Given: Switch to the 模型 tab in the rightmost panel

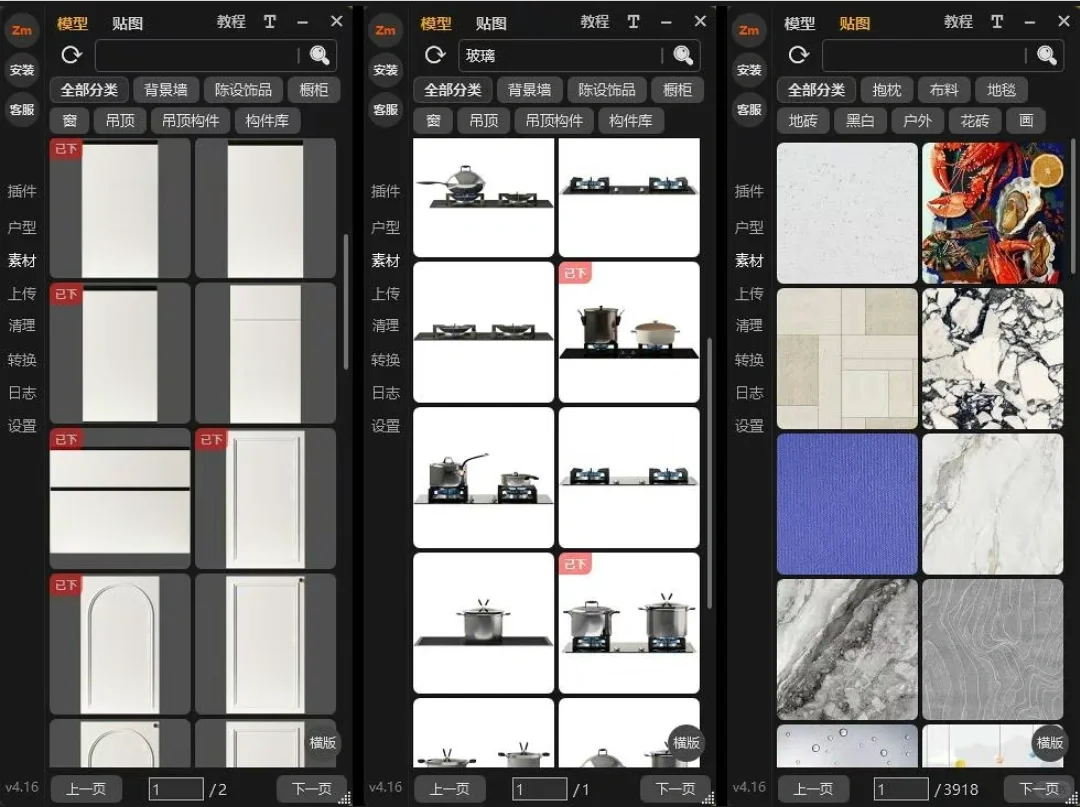Looking at the screenshot, I should [801, 22].
